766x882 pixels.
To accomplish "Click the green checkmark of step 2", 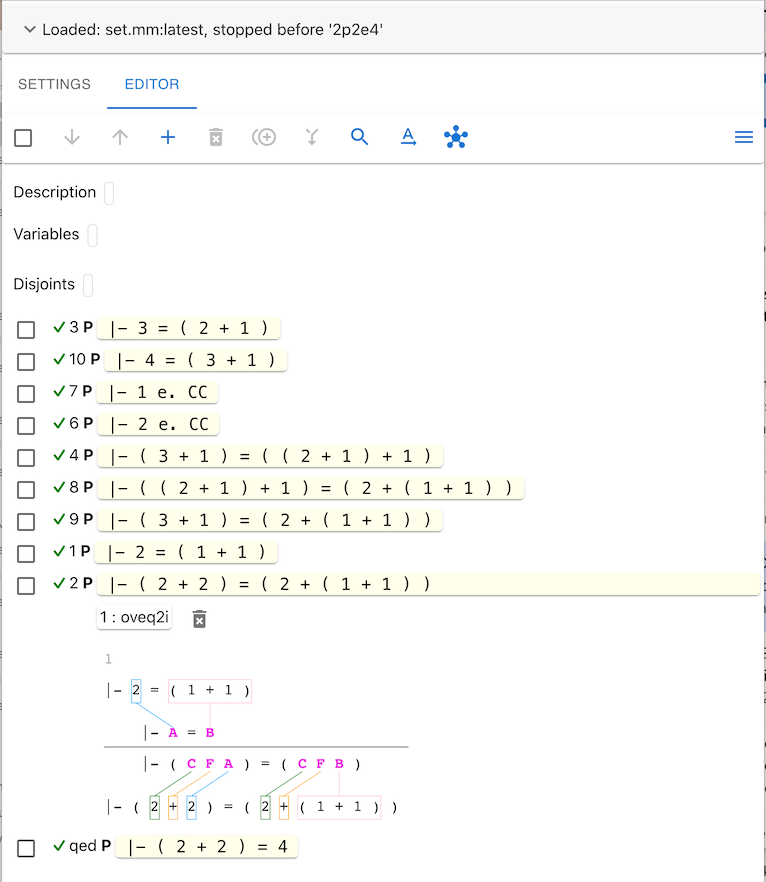I will click(59, 583).
